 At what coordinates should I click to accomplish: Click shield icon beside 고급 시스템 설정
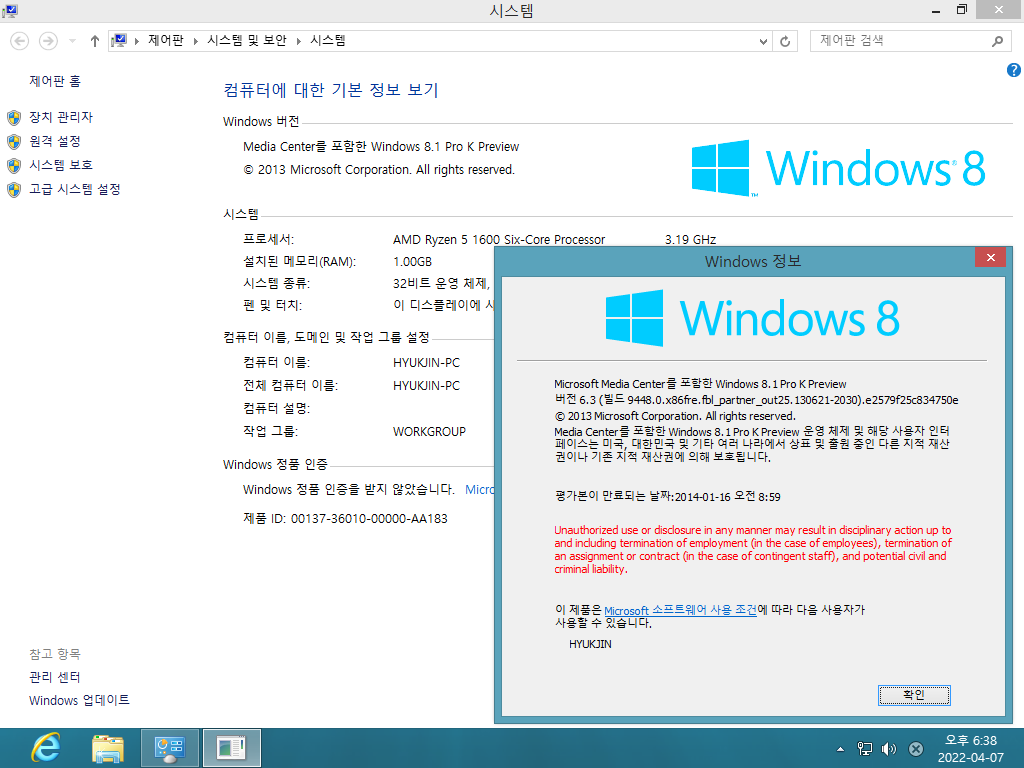(14, 190)
